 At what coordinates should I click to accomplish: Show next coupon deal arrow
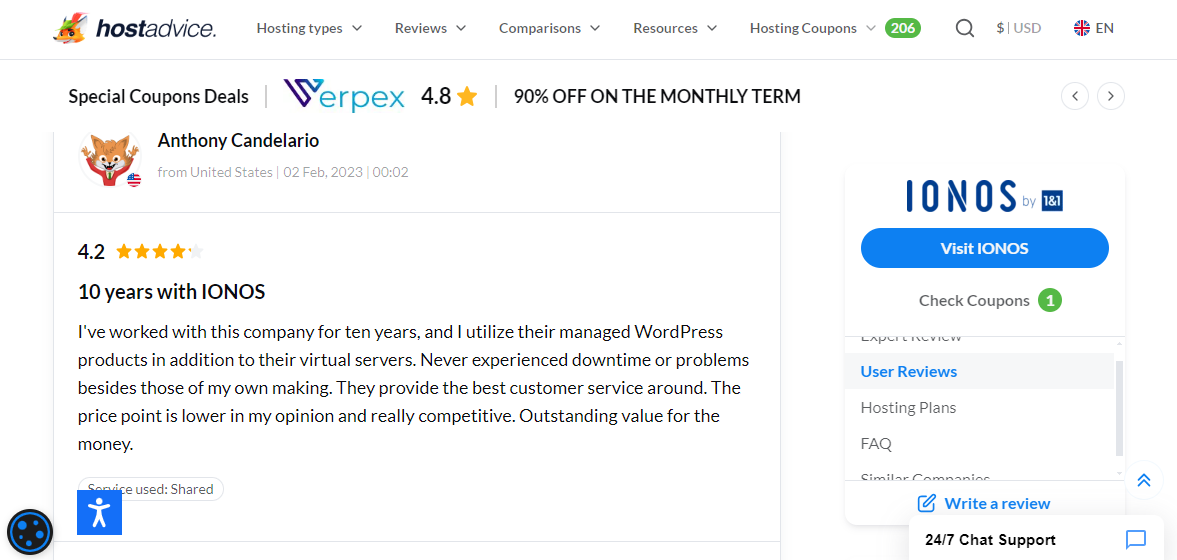click(1111, 96)
